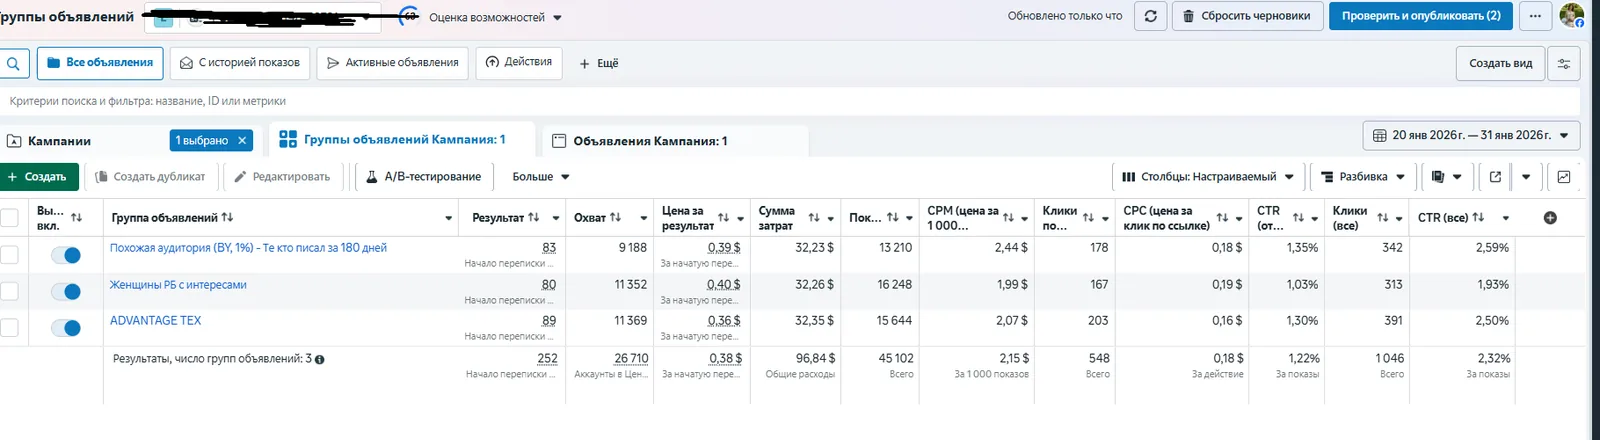
Task: Open the date range 20 янв – 31 янв picker
Action: 1471,135
